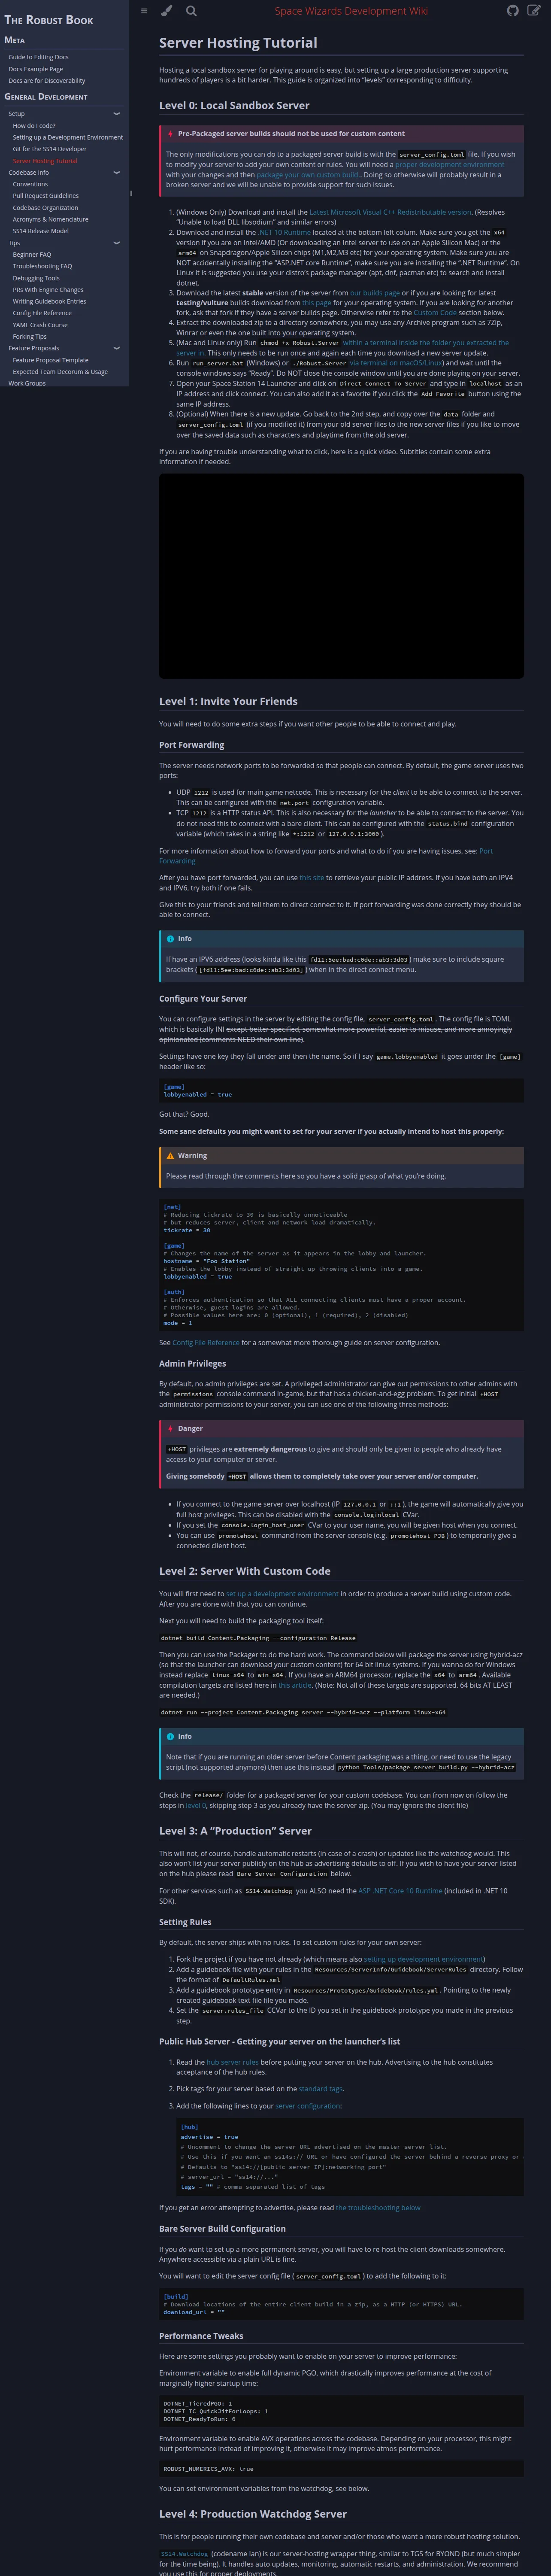Open the search magnifier icon
This screenshot has width=551, height=2576.
191,11
